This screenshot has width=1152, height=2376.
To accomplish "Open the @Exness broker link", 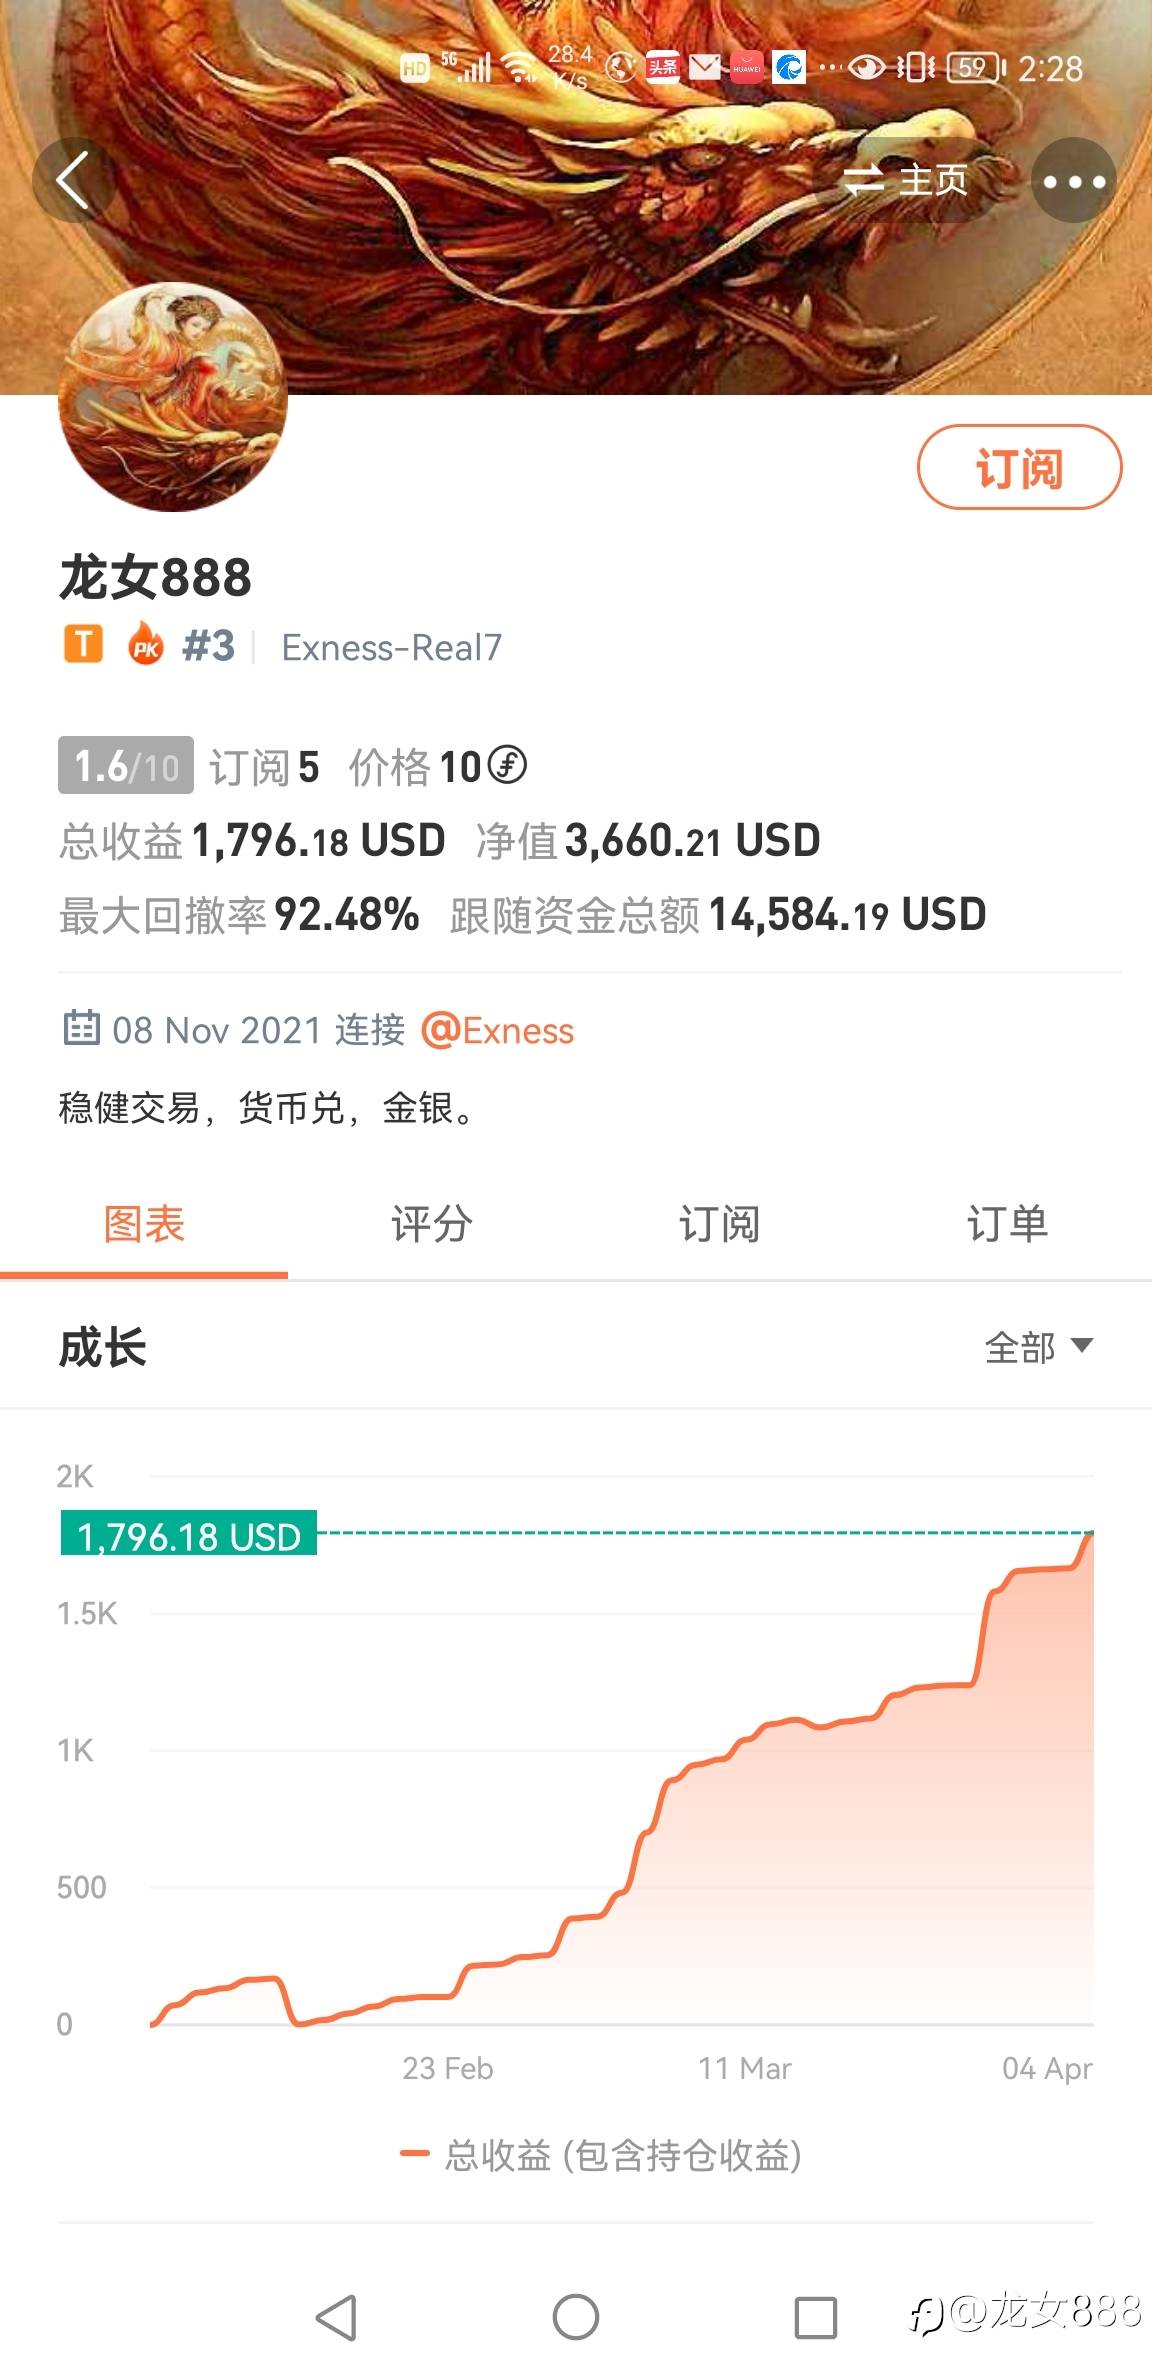I will 498,1030.
